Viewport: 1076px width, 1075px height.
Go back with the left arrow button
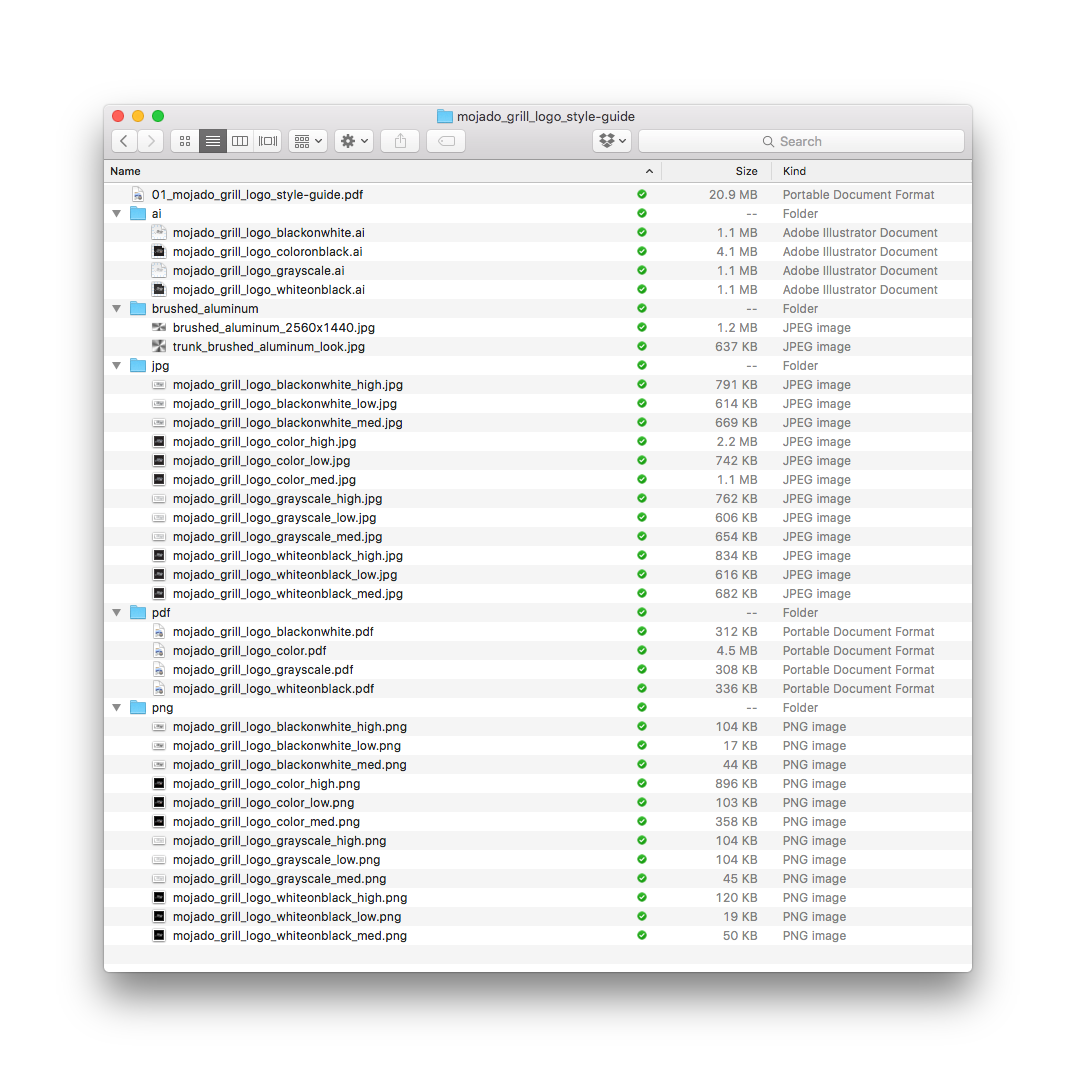pos(124,141)
